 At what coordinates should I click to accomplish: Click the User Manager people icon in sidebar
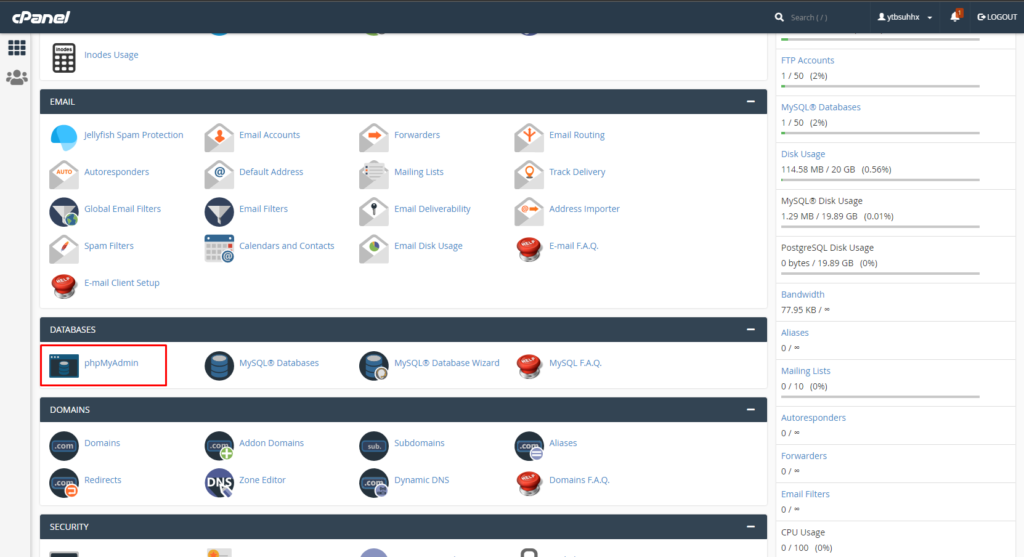pyautogui.click(x=17, y=77)
